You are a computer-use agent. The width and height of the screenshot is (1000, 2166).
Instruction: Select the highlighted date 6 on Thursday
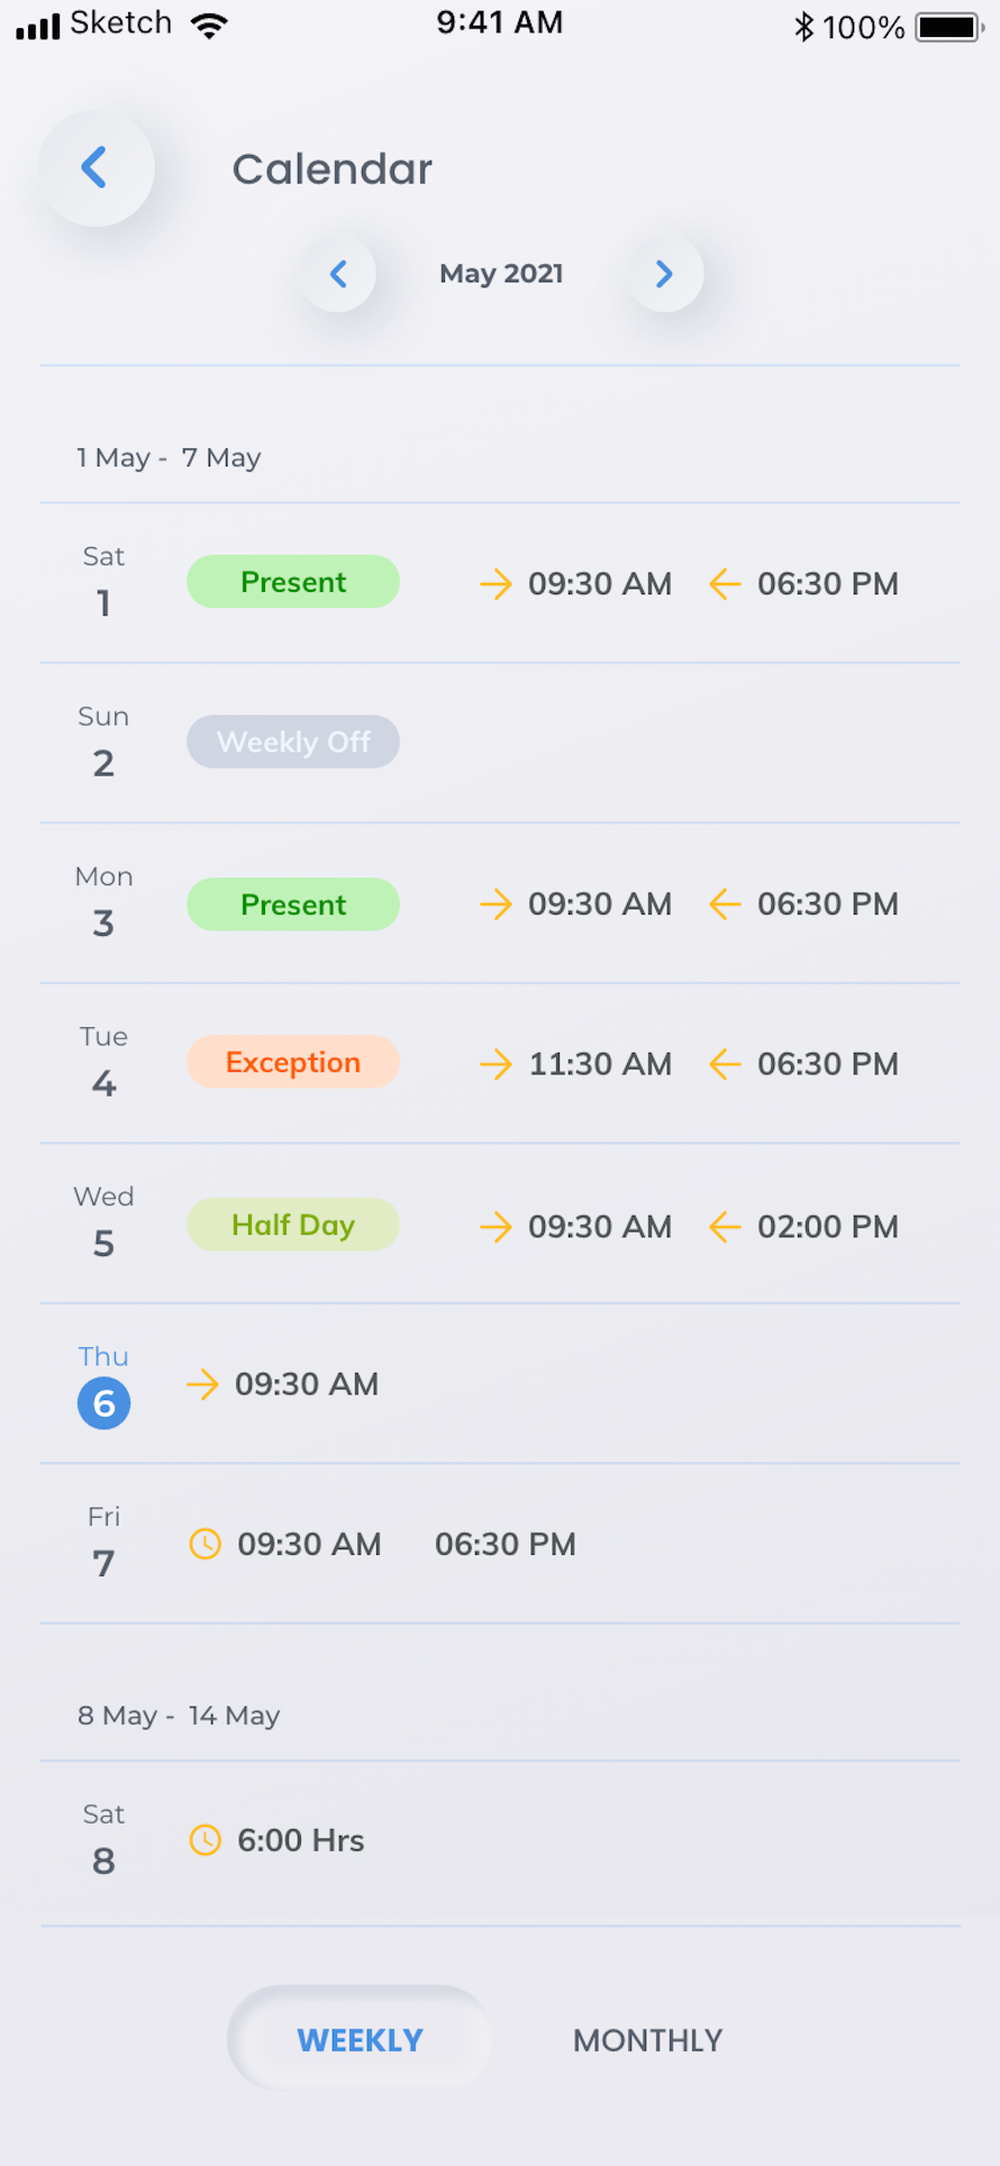coord(104,1403)
